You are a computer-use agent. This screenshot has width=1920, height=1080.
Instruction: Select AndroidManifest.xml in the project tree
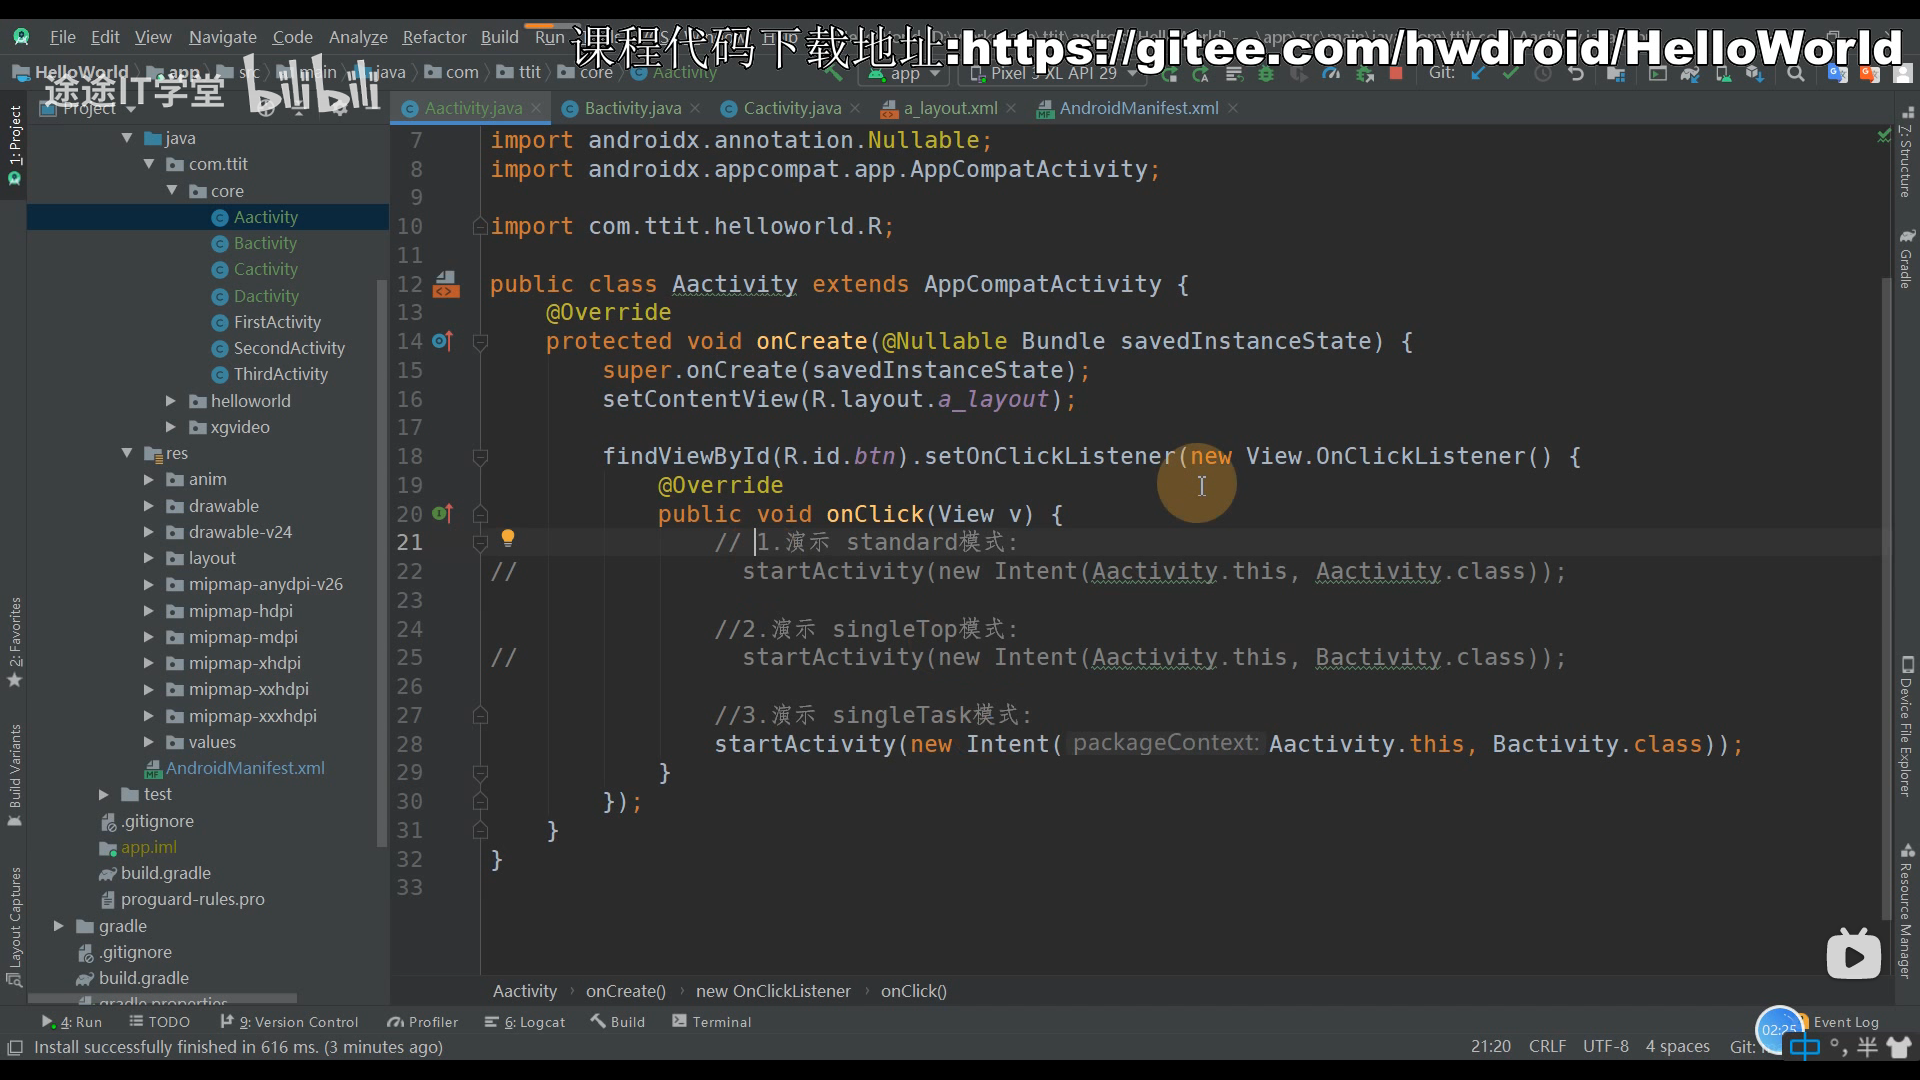(x=245, y=768)
